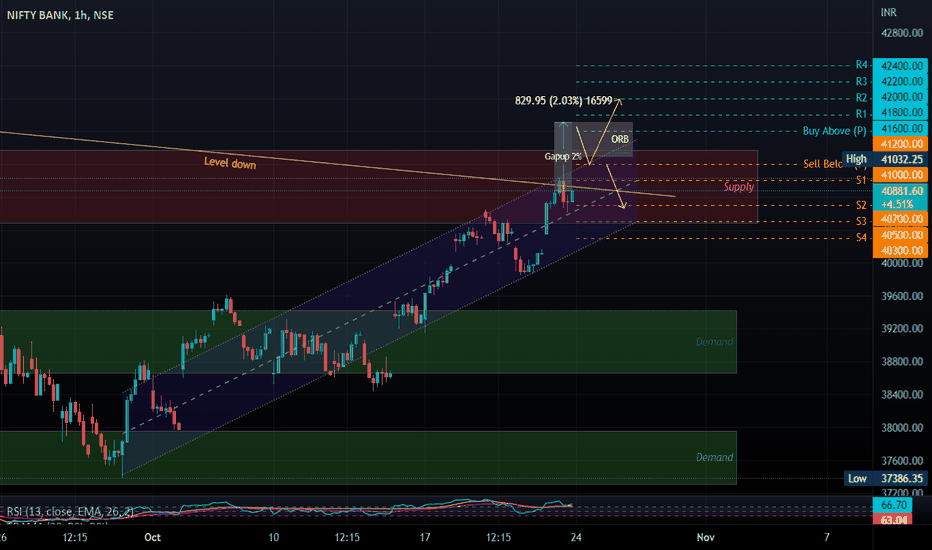Screen dimensions: 932x550
Task: Click the 40500.00 orange price tag
Action: tap(900, 235)
